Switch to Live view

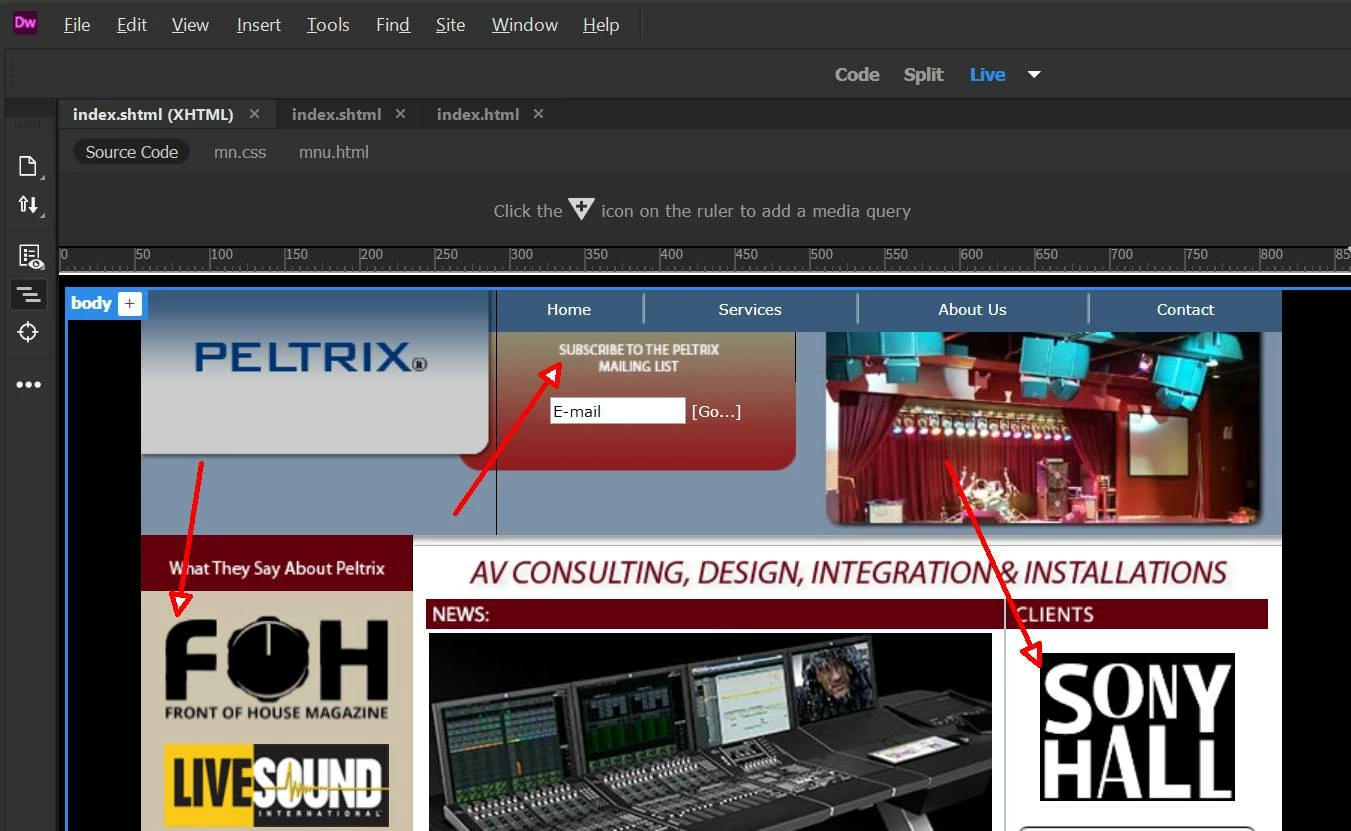987,74
